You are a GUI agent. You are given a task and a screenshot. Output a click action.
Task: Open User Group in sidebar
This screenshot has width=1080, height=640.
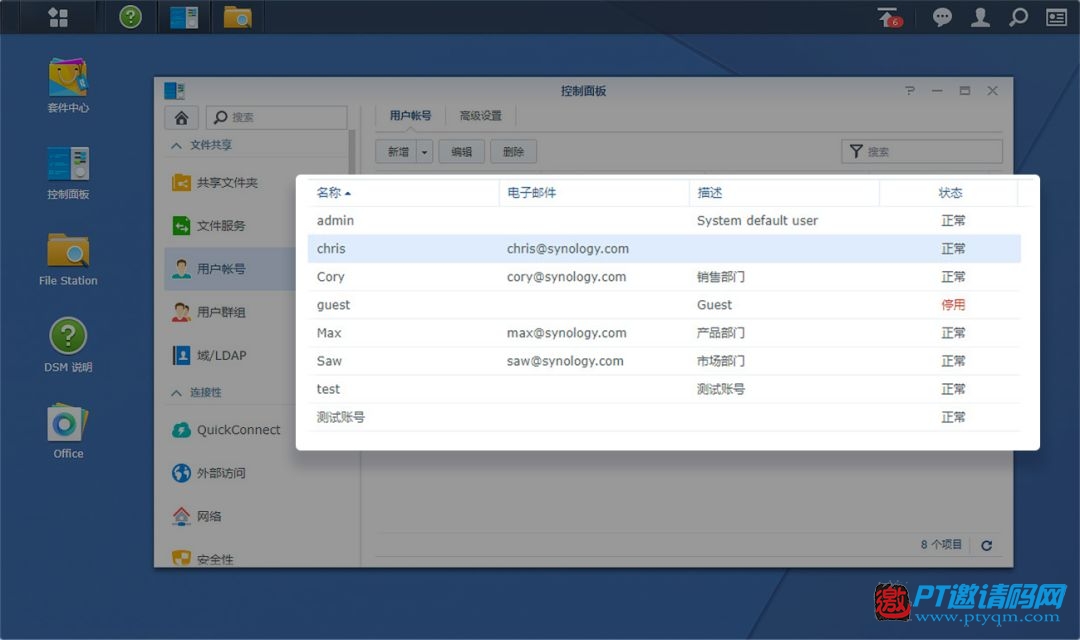[230, 312]
